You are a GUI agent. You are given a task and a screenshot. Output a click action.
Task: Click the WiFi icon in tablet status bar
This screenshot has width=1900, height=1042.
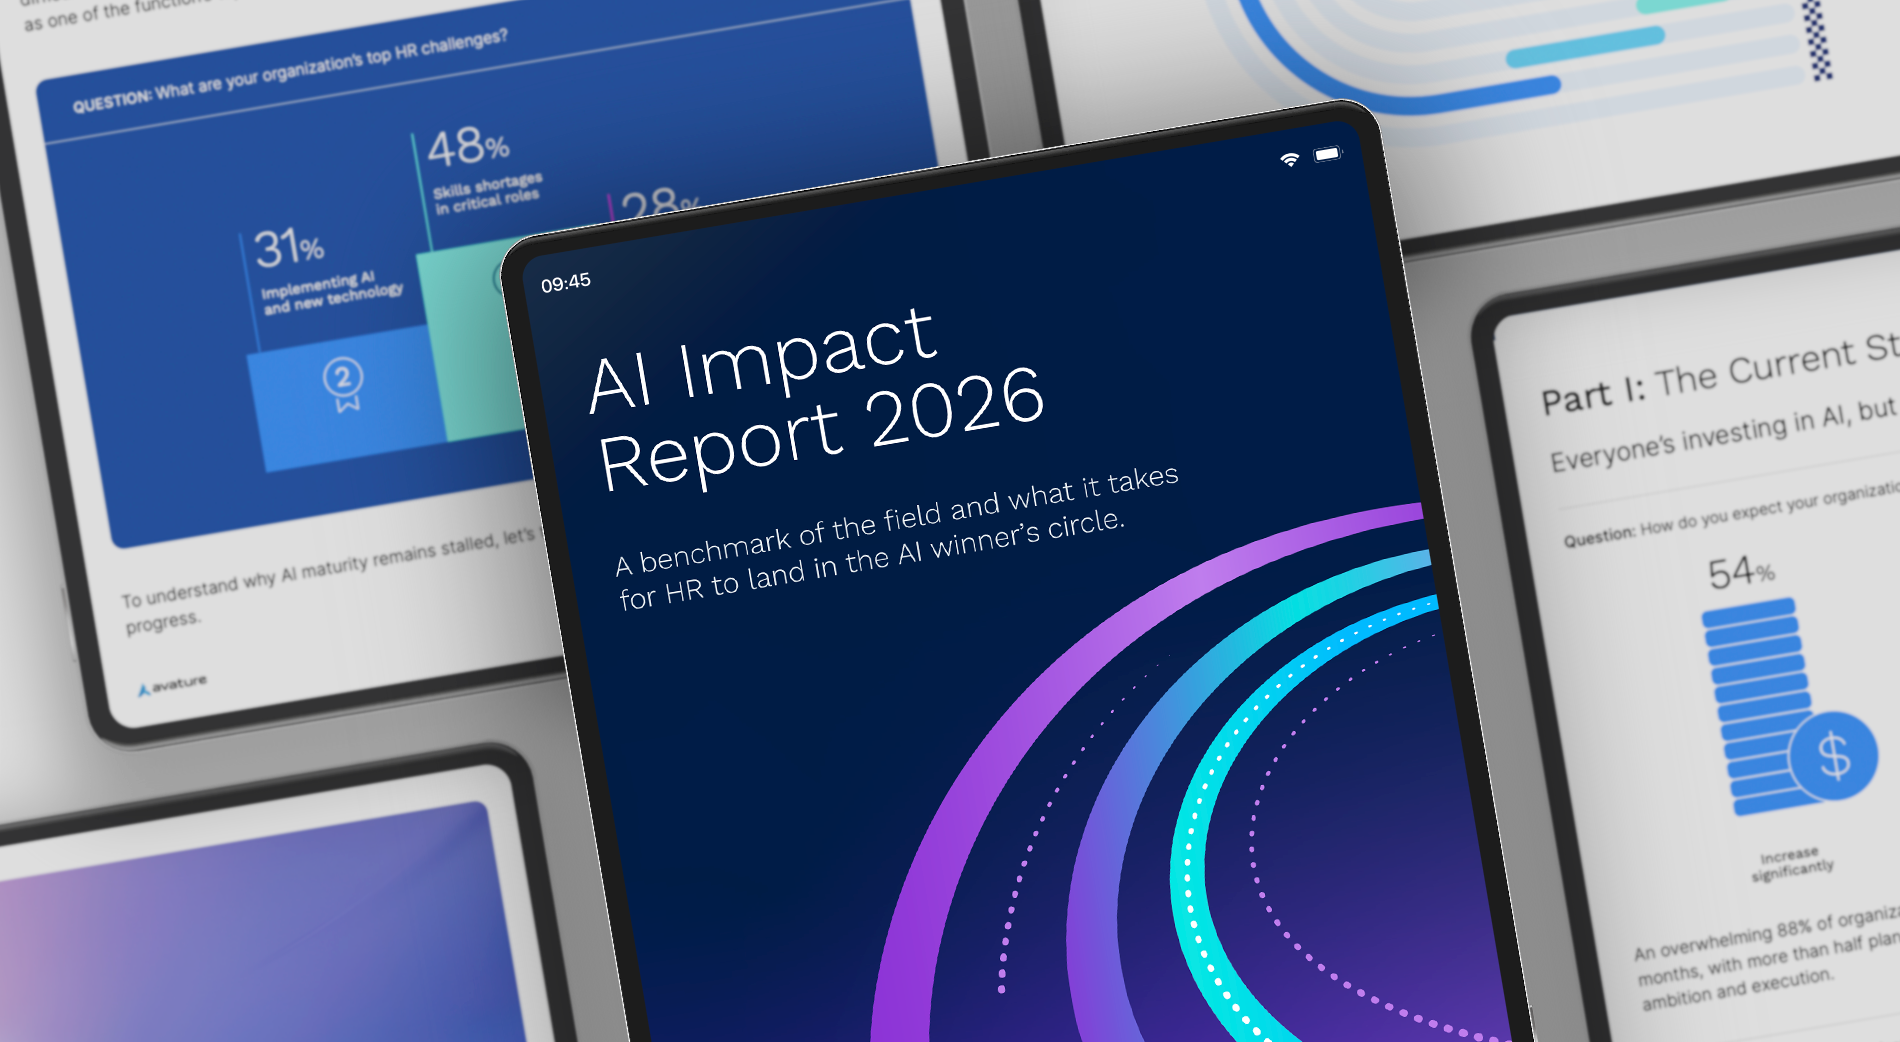[1290, 159]
